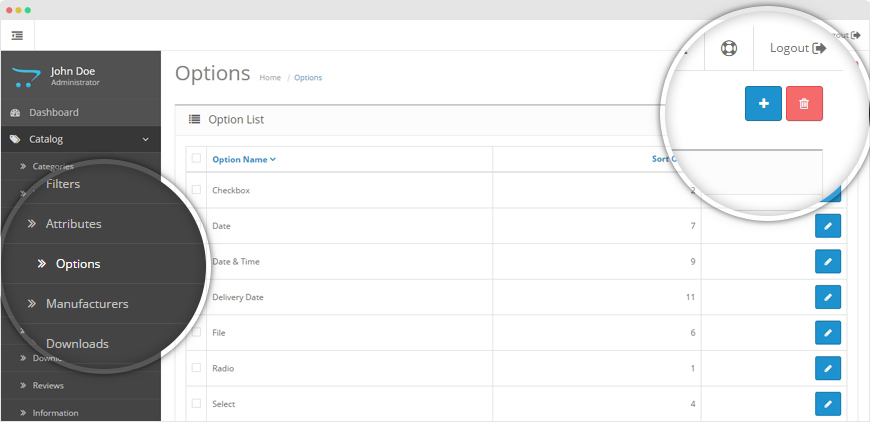Tick the checkbox beside Radio
Viewport: 870px width, 424px height.
(x=196, y=368)
